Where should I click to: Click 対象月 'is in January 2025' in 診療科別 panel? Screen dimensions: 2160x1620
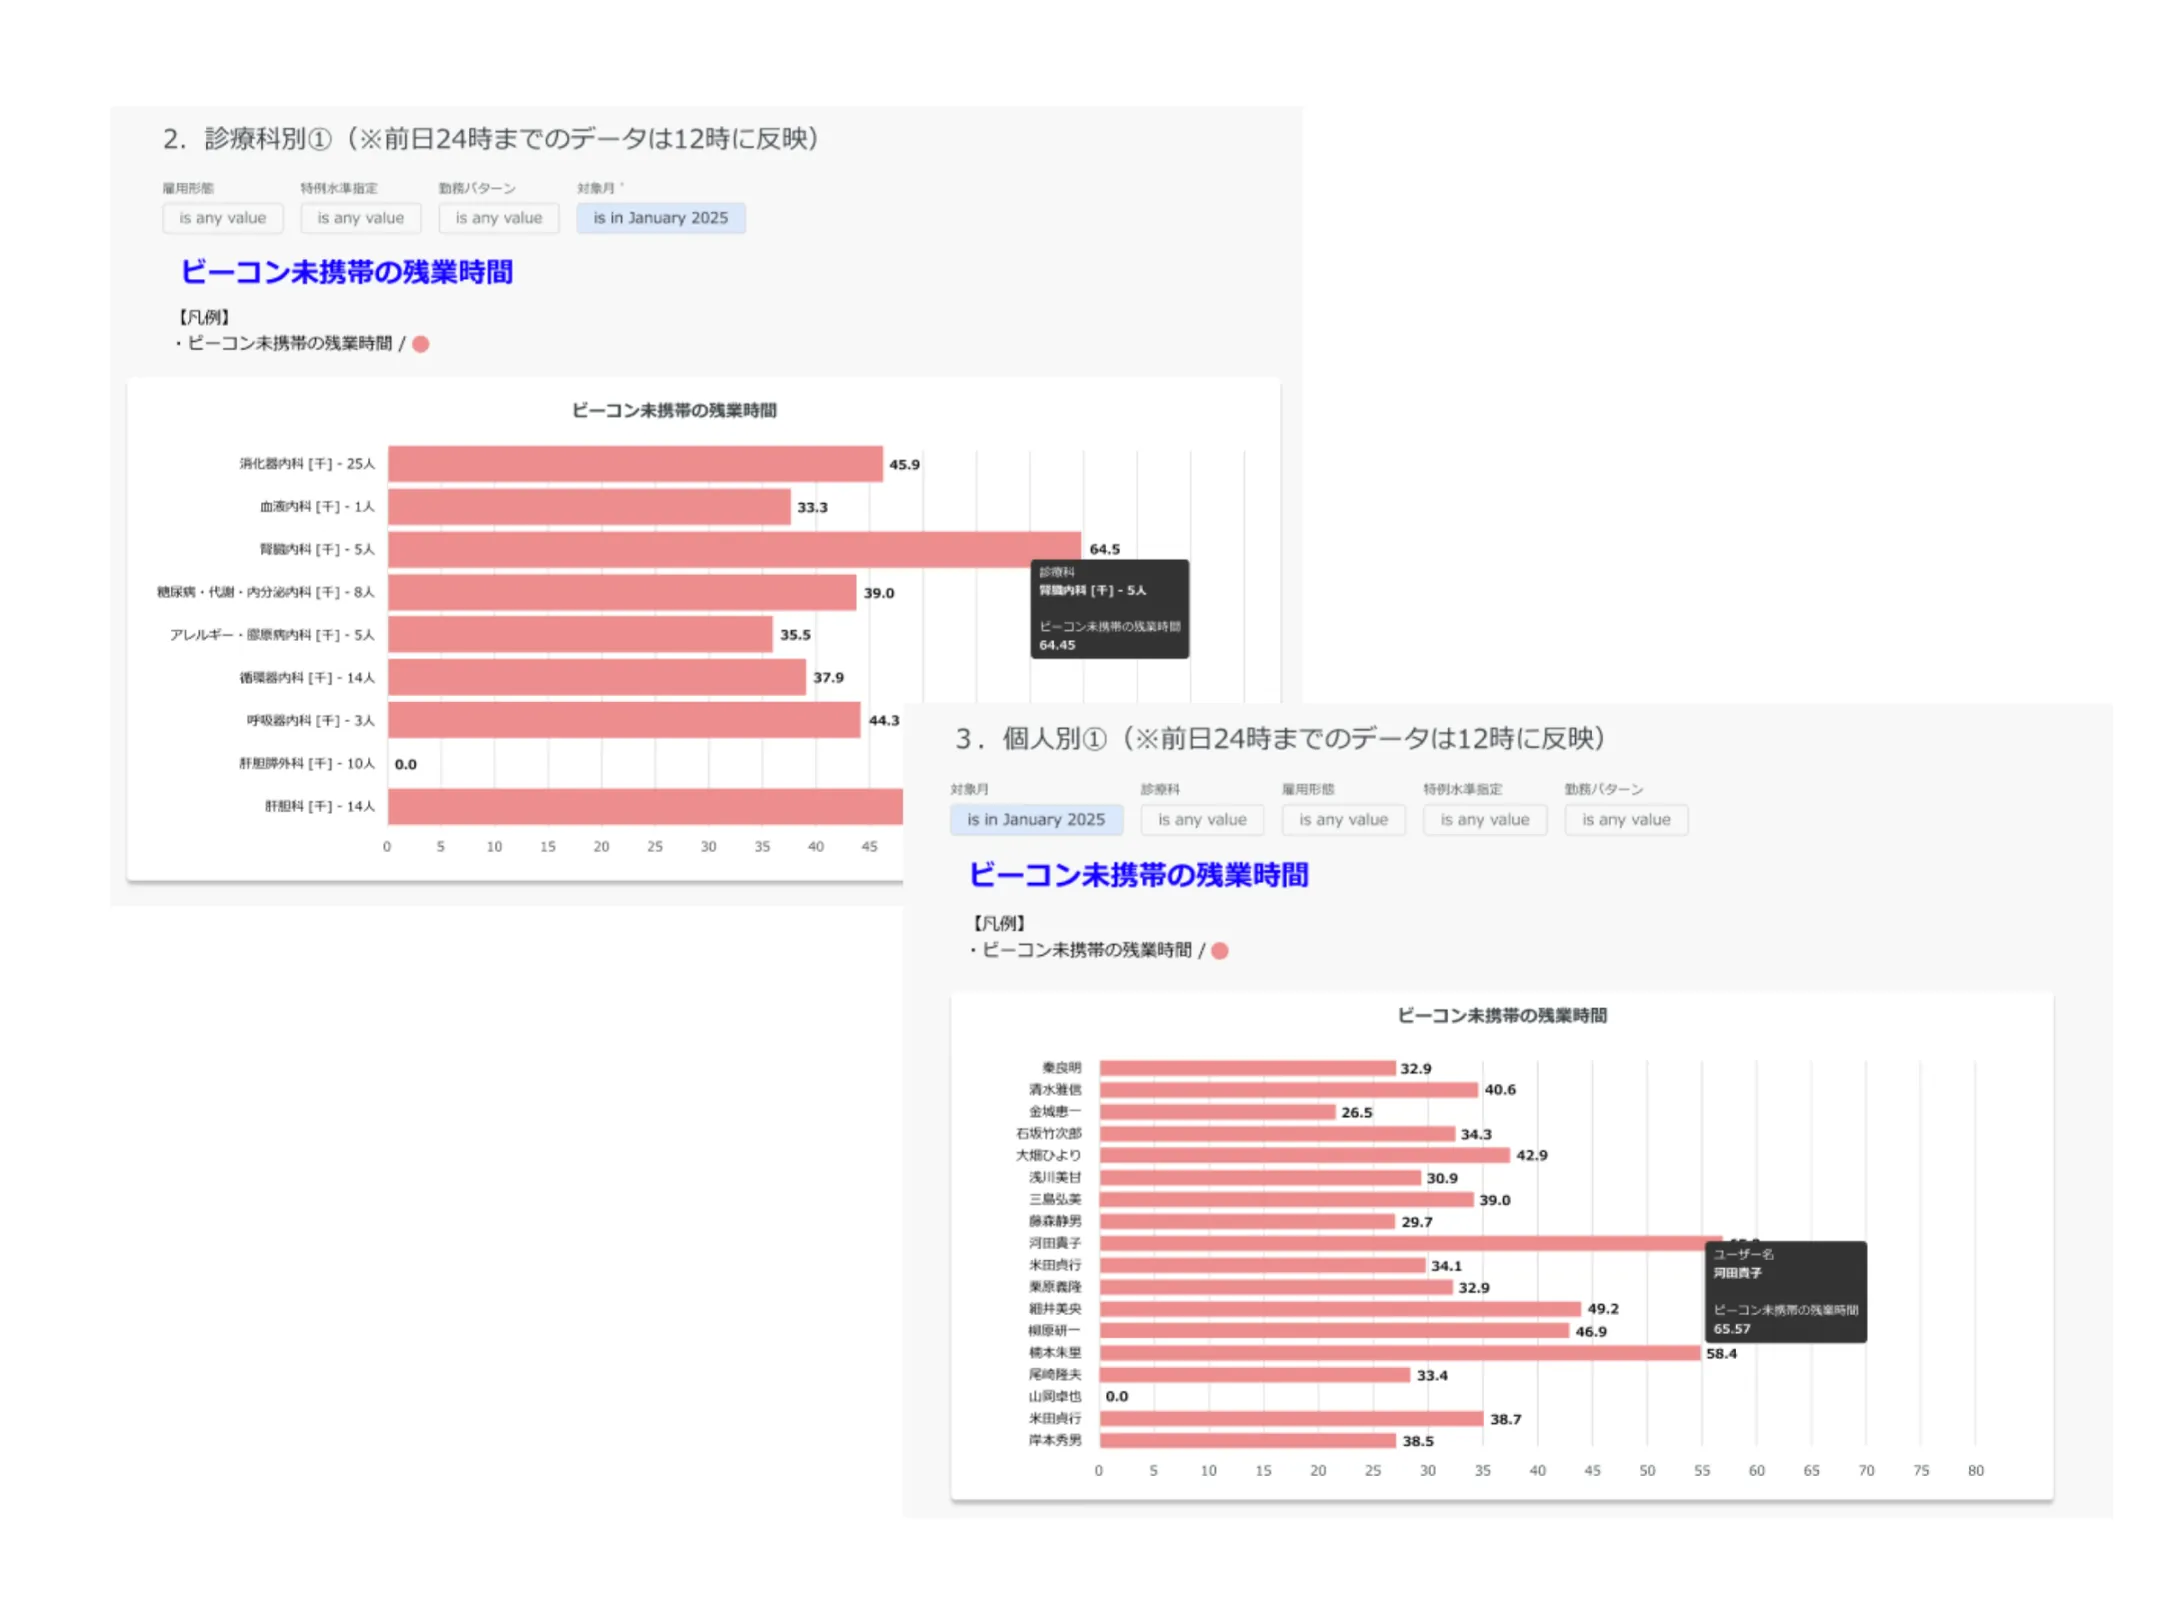click(x=660, y=218)
